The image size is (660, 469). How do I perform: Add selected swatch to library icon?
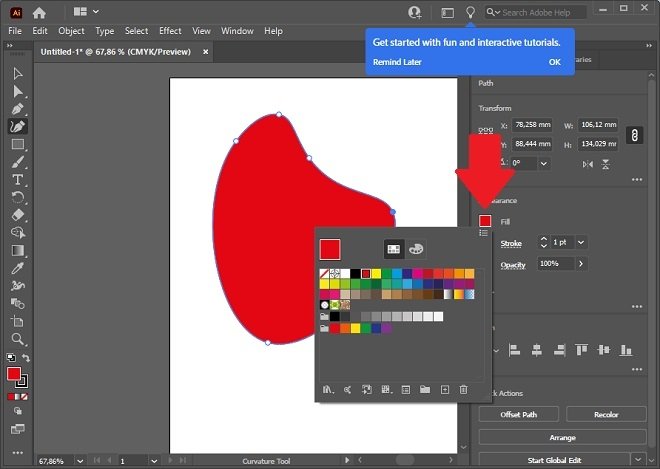(x=367, y=390)
